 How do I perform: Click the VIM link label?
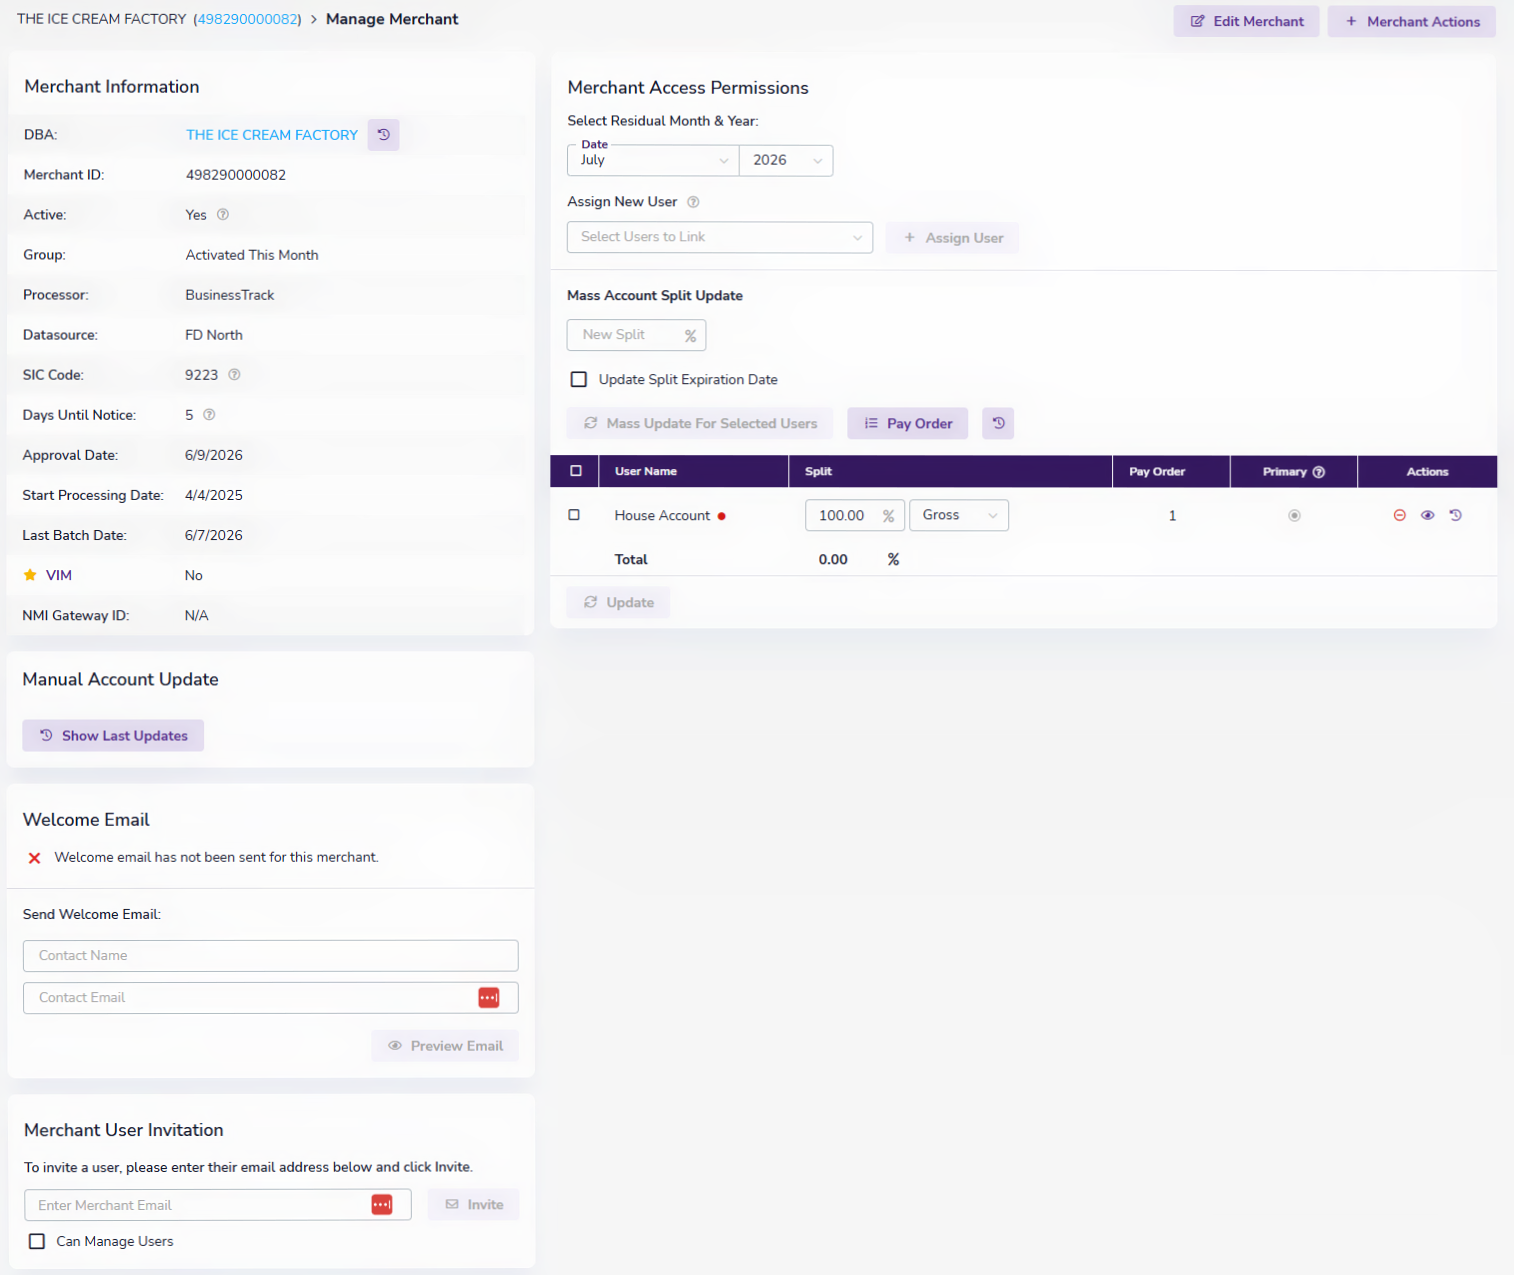click(59, 575)
